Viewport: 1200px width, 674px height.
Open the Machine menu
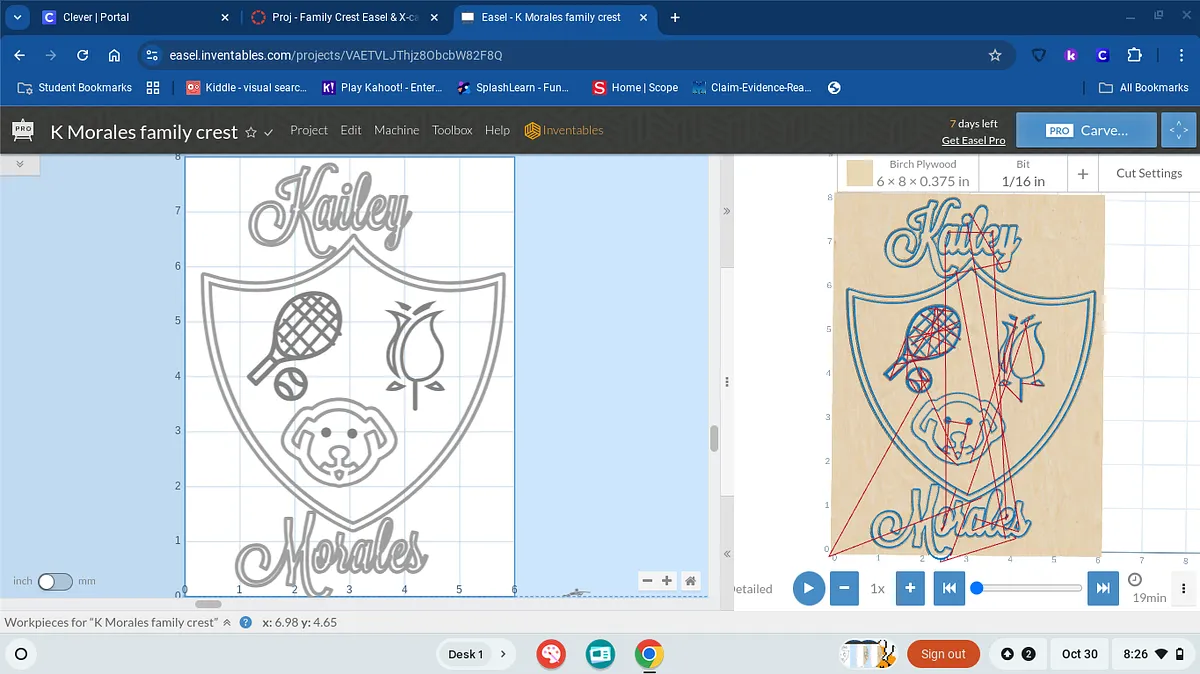[x=396, y=130]
